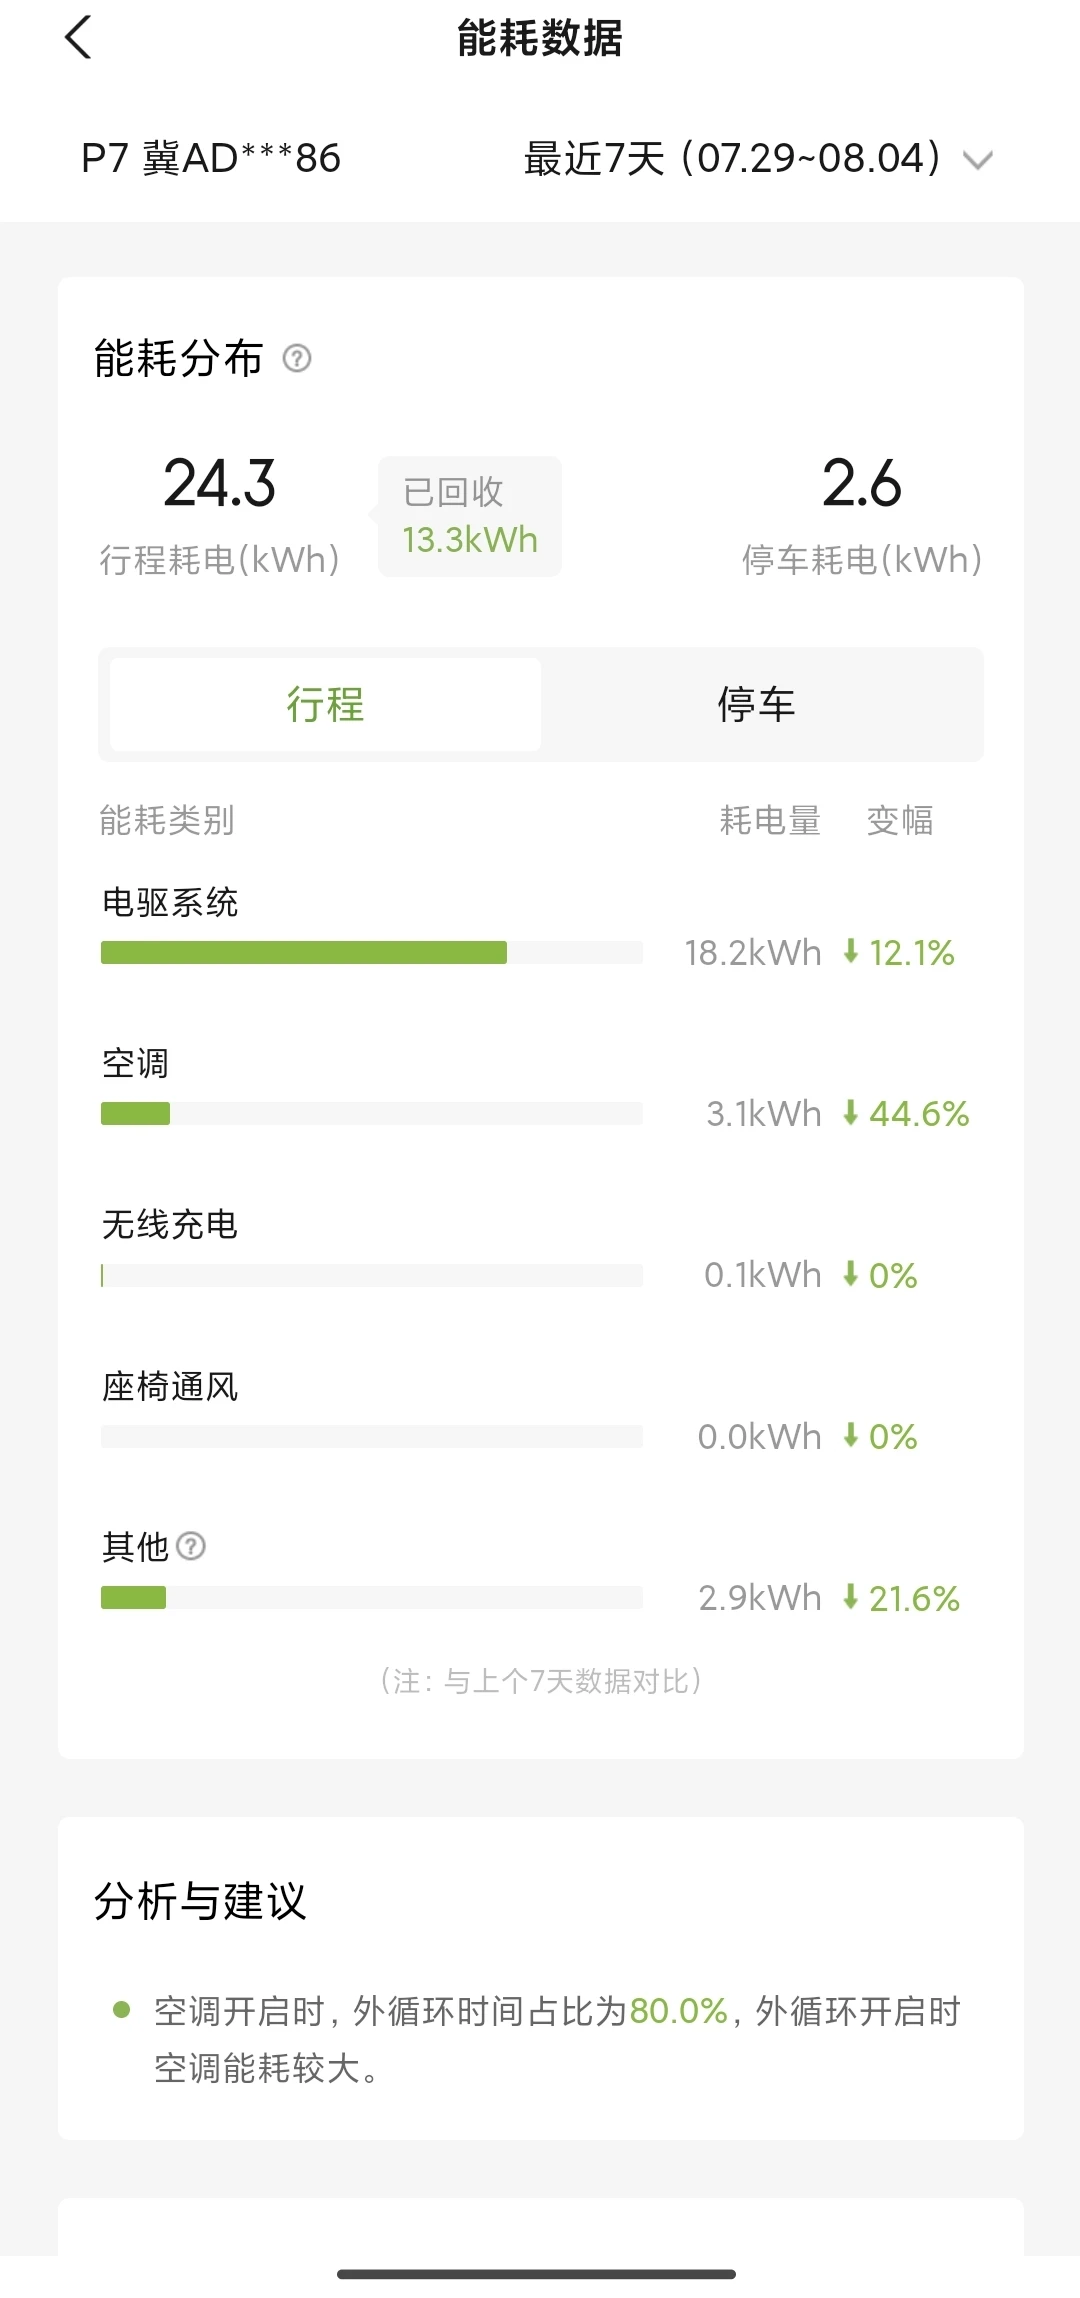Tap the 空调 consumption bar
1080x2298 pixels.
pyautogui.click(x=371, y=1113)
